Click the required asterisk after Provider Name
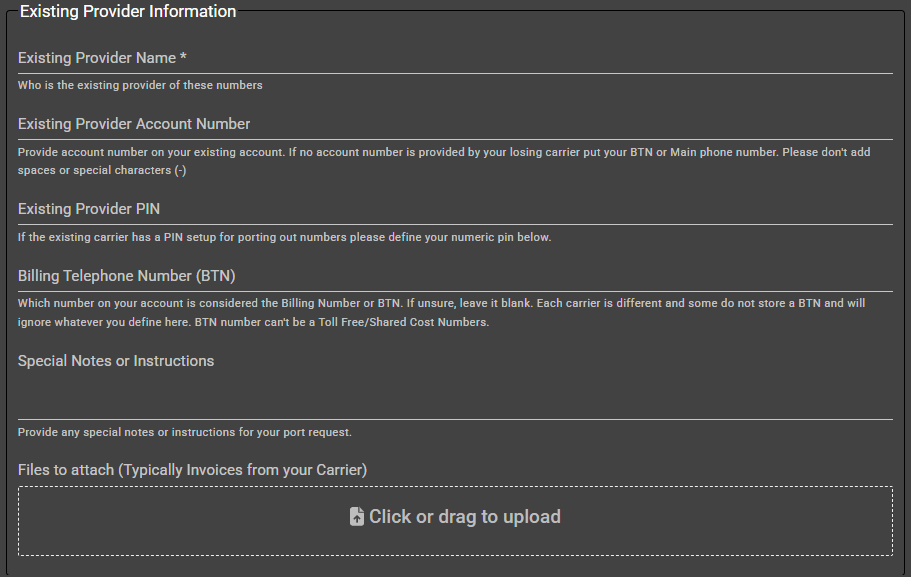Screen dimensions: 911x577 184,59
